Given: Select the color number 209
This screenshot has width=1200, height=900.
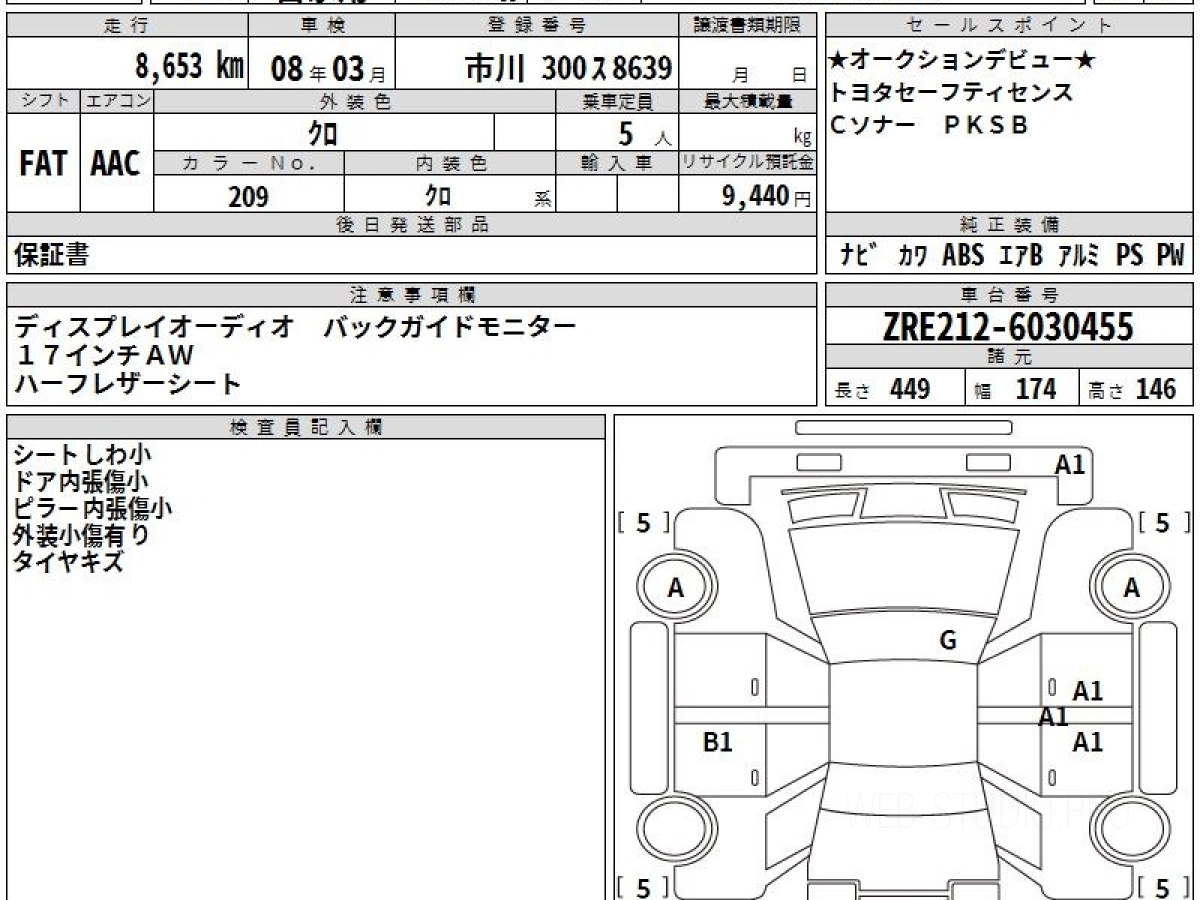Looking at the screenshot, I should click(x=249, y=197).
